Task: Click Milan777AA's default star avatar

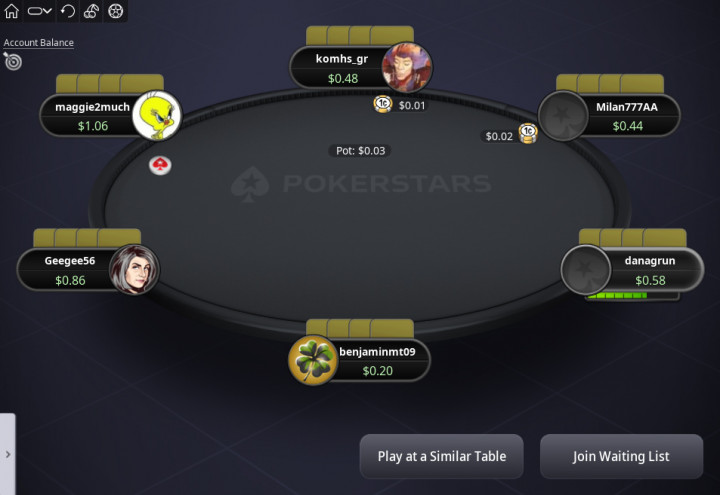Action: 563,116
